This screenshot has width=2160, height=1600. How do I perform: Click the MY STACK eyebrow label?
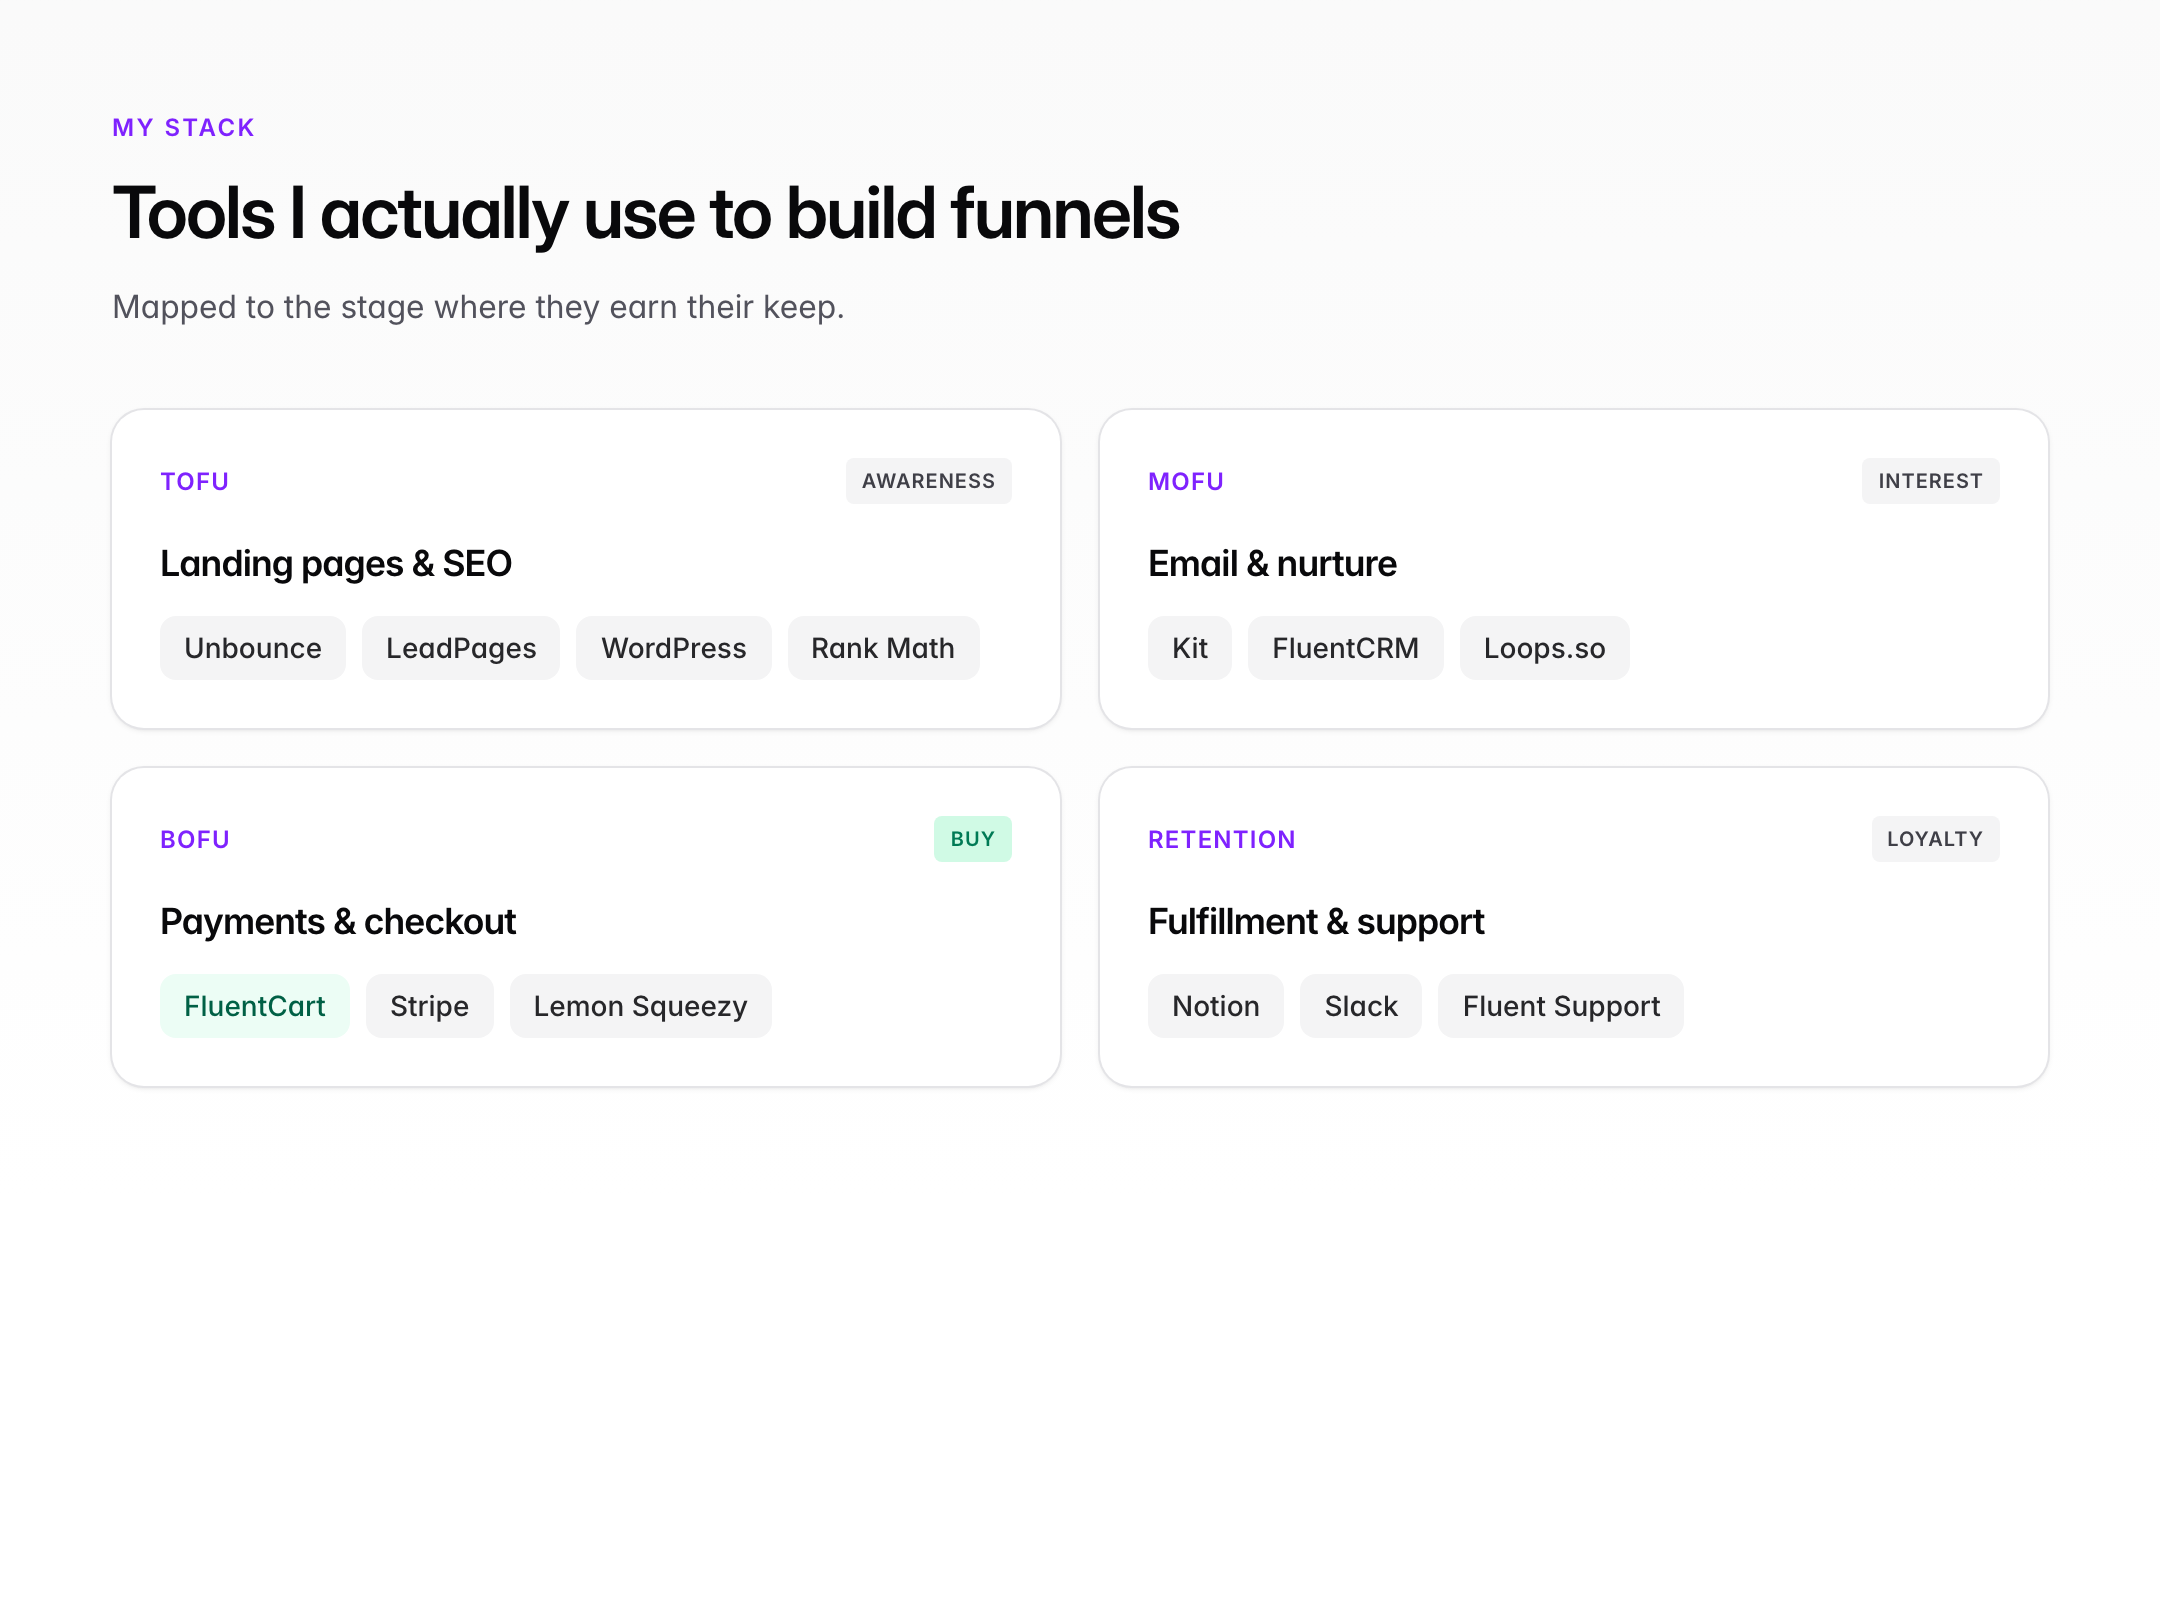[x=184, y=128]
